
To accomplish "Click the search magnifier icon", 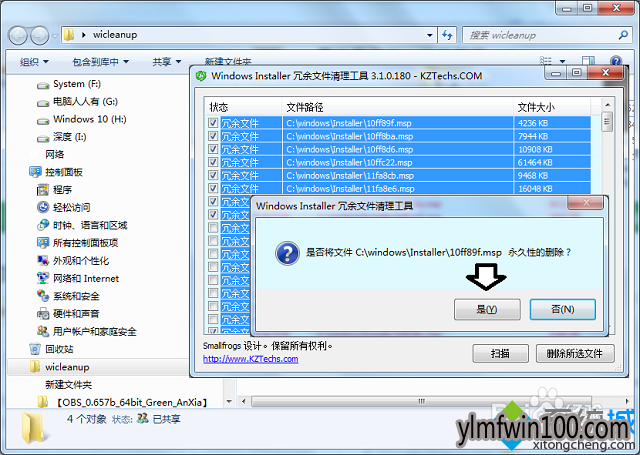I will [x=623, y=35].
